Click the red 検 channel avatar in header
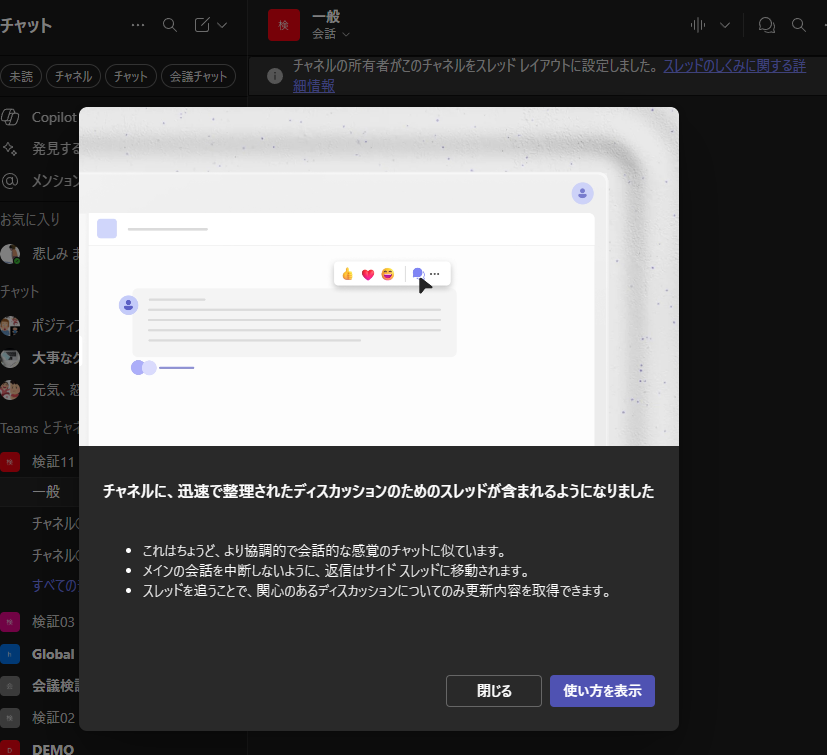The width and height of the screenshot is (827, 755). tap(284, 25)
